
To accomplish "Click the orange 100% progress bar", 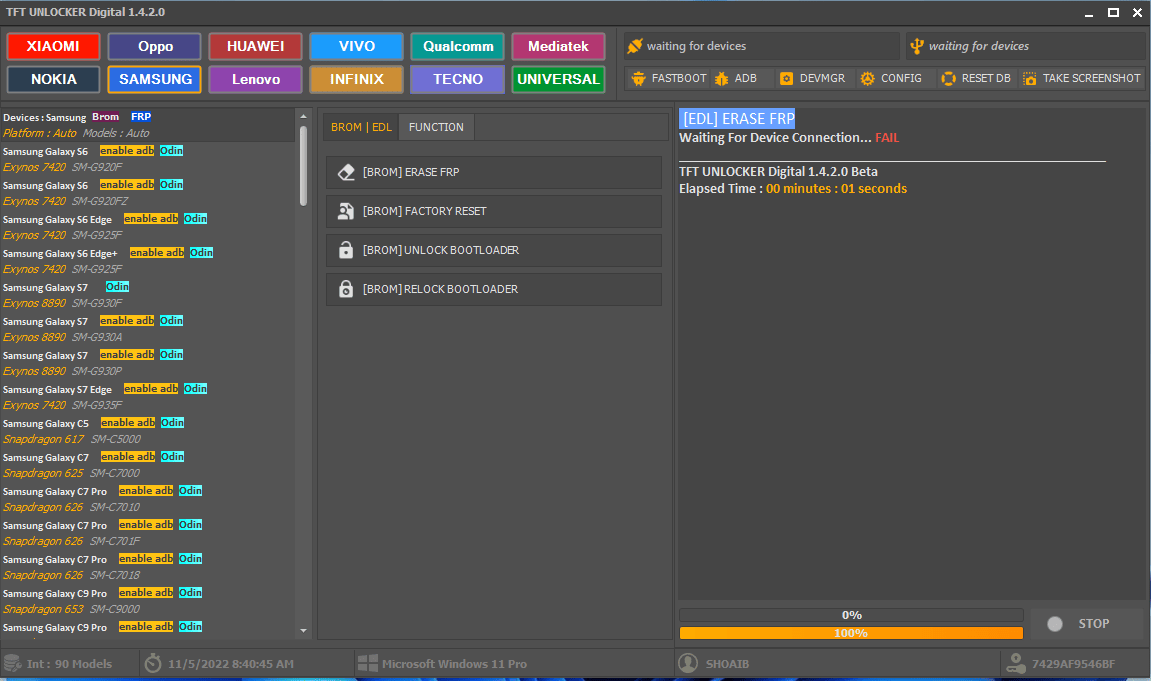I will tap(851, 632).
